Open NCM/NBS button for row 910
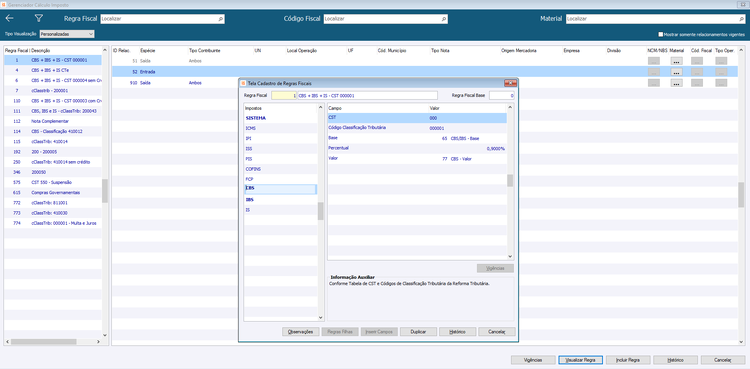 click(653, 83)
